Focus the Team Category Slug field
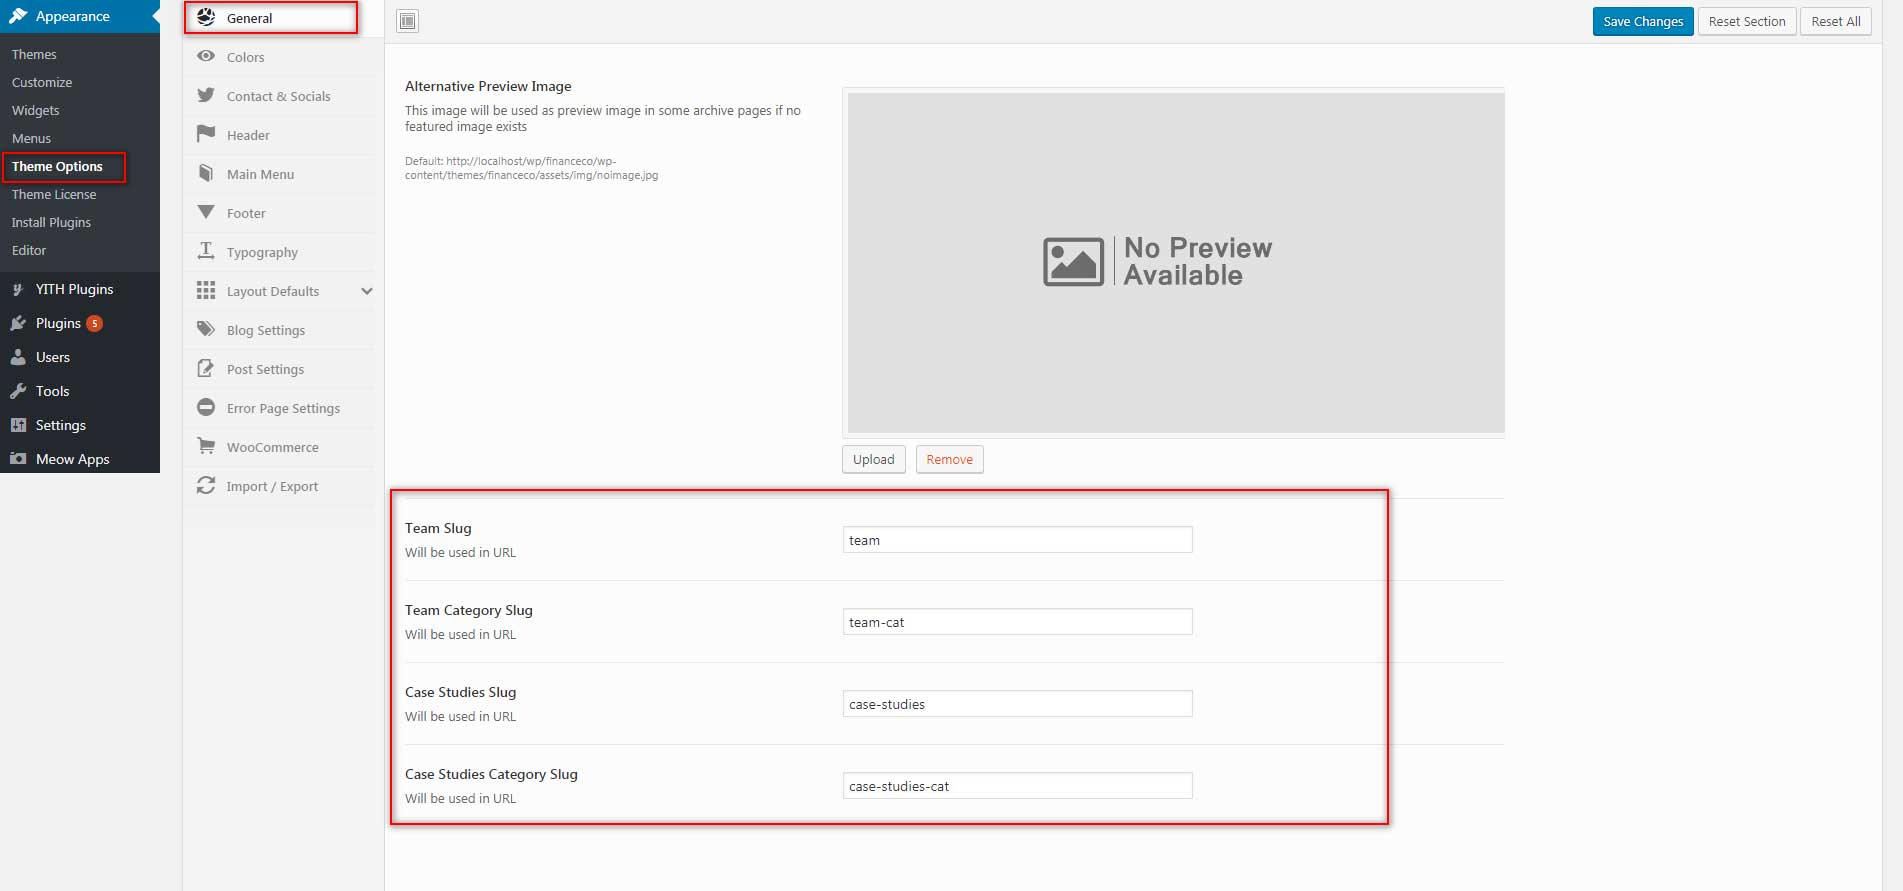 1017,622
